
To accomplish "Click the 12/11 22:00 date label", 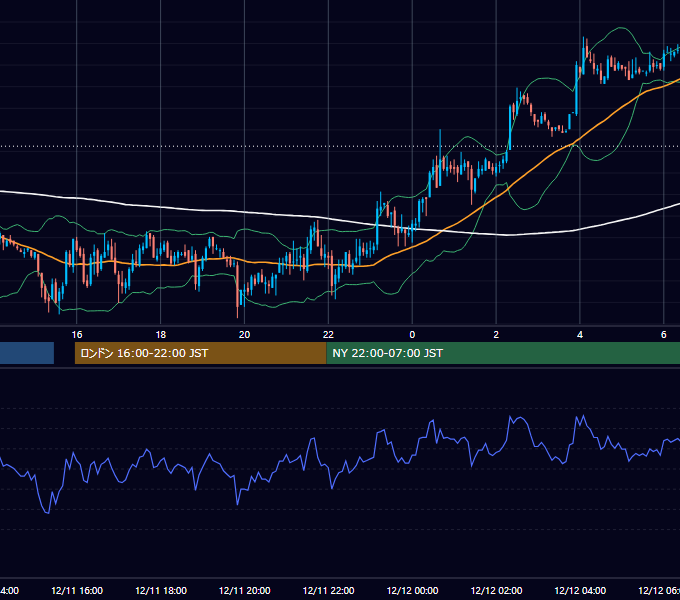I will 328,591.
